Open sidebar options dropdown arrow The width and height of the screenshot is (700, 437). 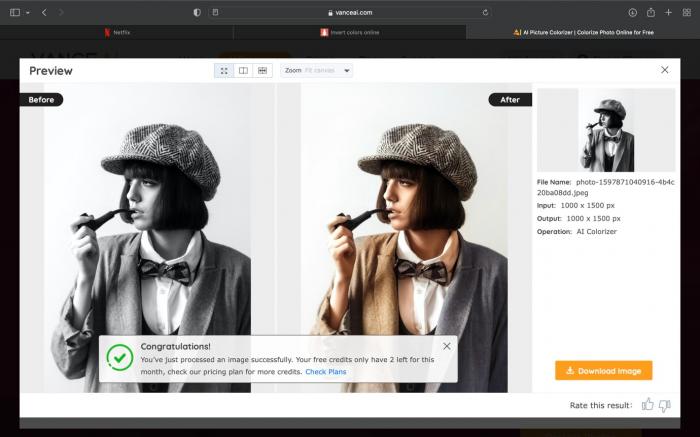[28, 13]
